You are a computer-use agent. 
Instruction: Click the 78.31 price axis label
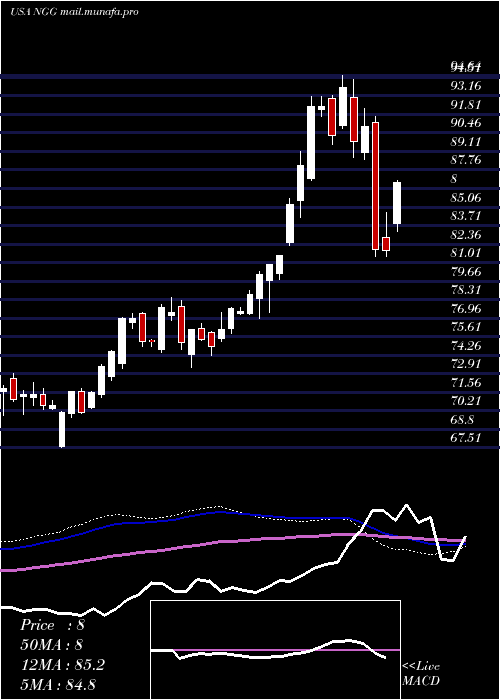(466, 290)
